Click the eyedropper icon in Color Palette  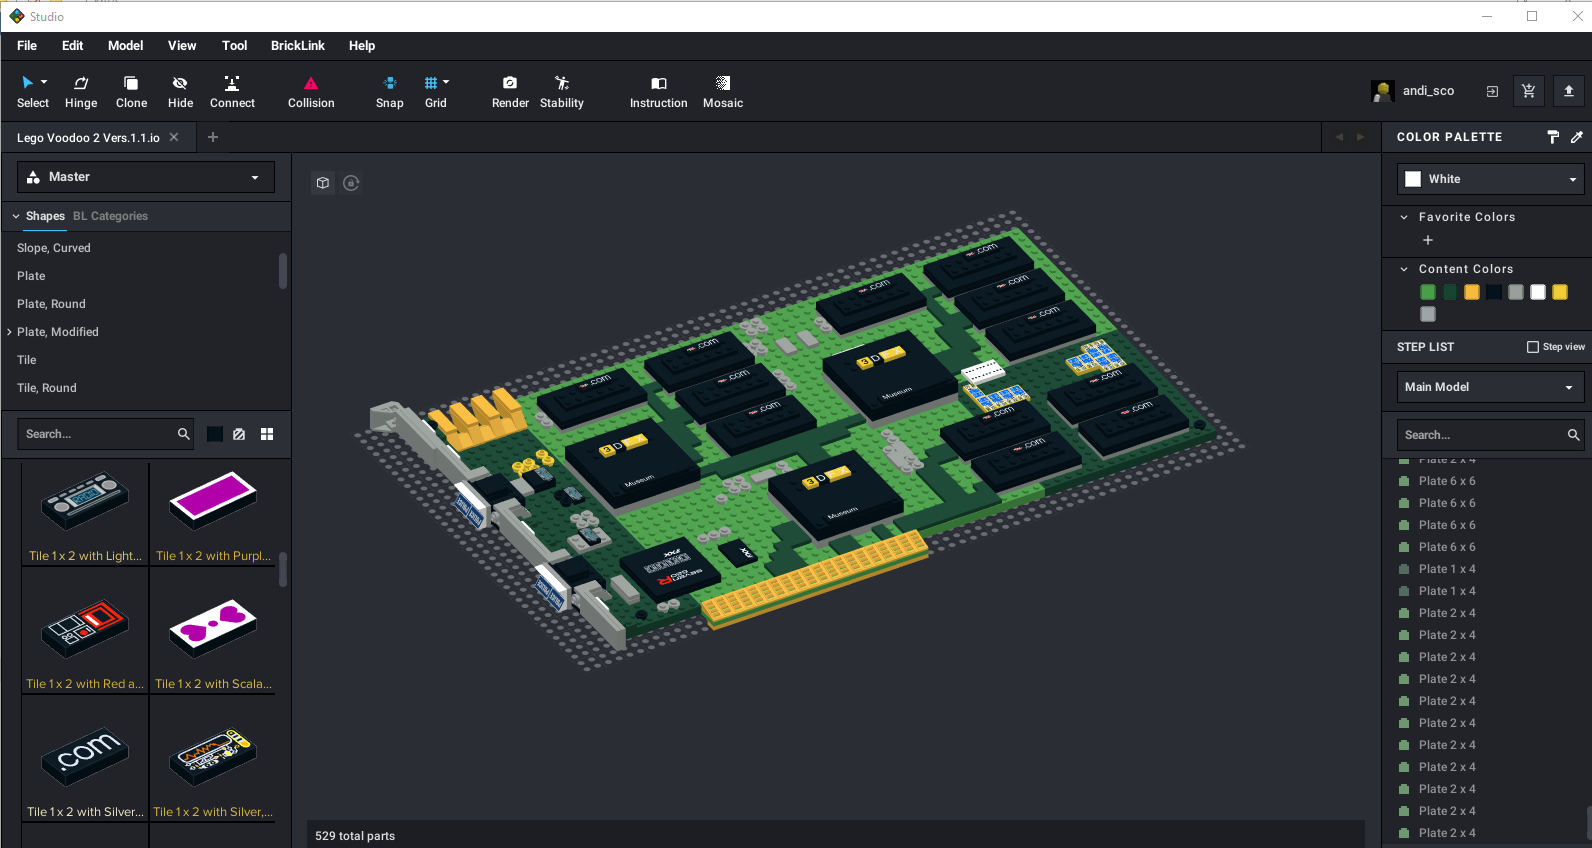(x=1577, y=137)
